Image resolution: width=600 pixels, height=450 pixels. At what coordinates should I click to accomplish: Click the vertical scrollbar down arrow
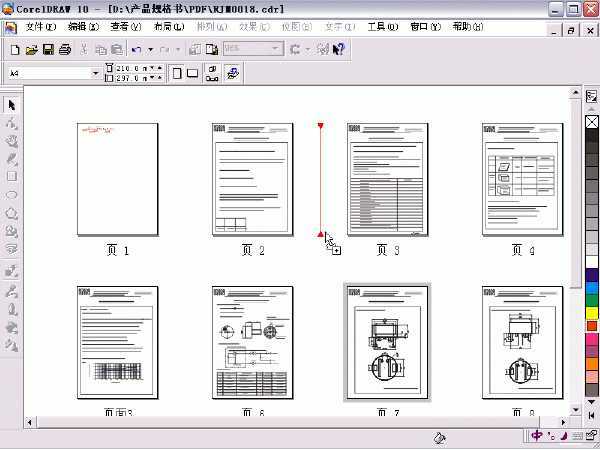pos(576,410)
